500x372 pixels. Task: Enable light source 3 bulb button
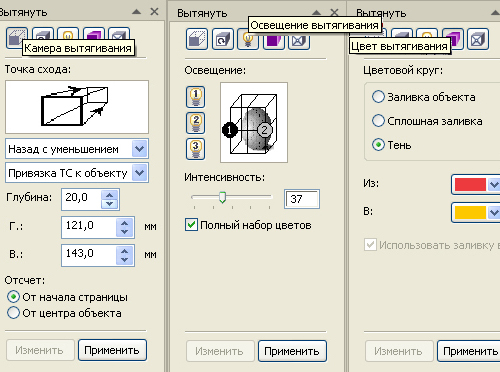[196, 149]
